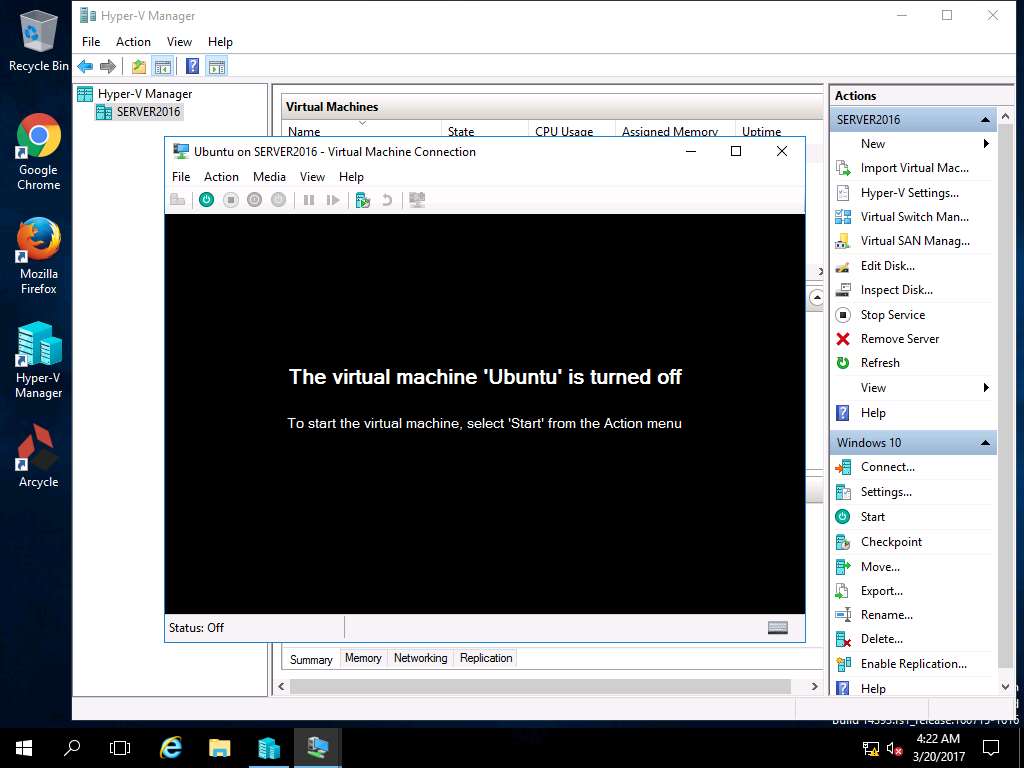Open the Media menu in the VM Connection window

tap(269, 177)
